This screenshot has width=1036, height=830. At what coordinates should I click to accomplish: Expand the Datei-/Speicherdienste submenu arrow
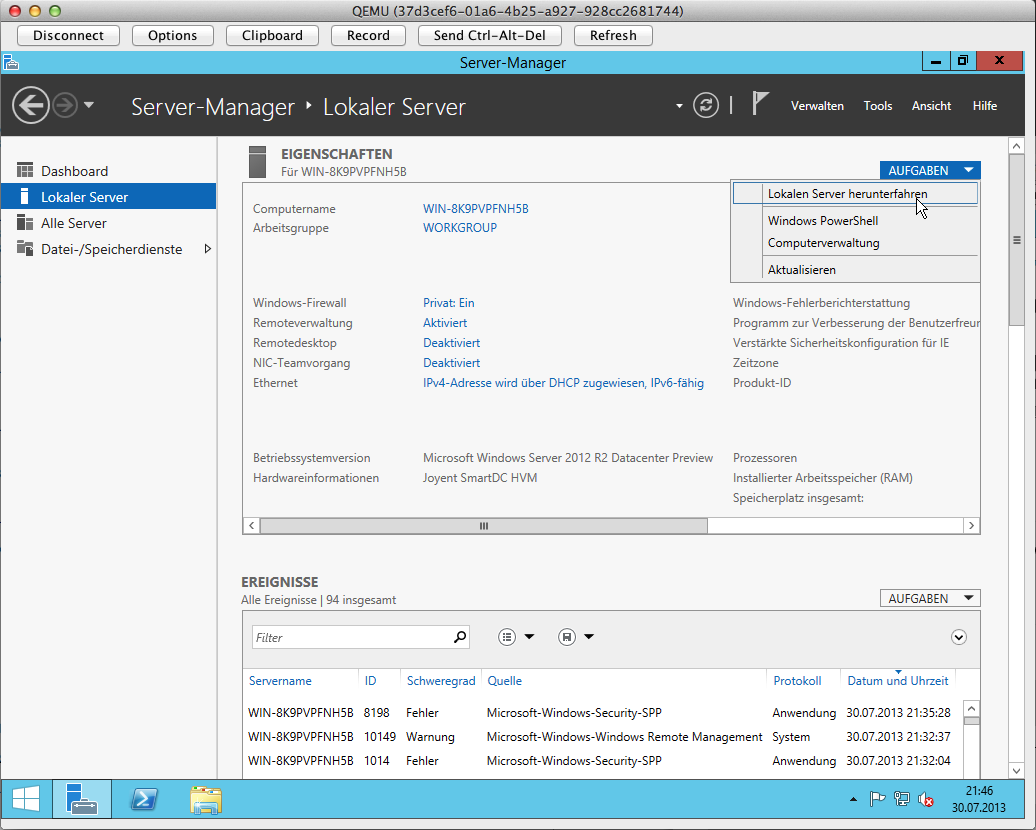pos(207,249)
